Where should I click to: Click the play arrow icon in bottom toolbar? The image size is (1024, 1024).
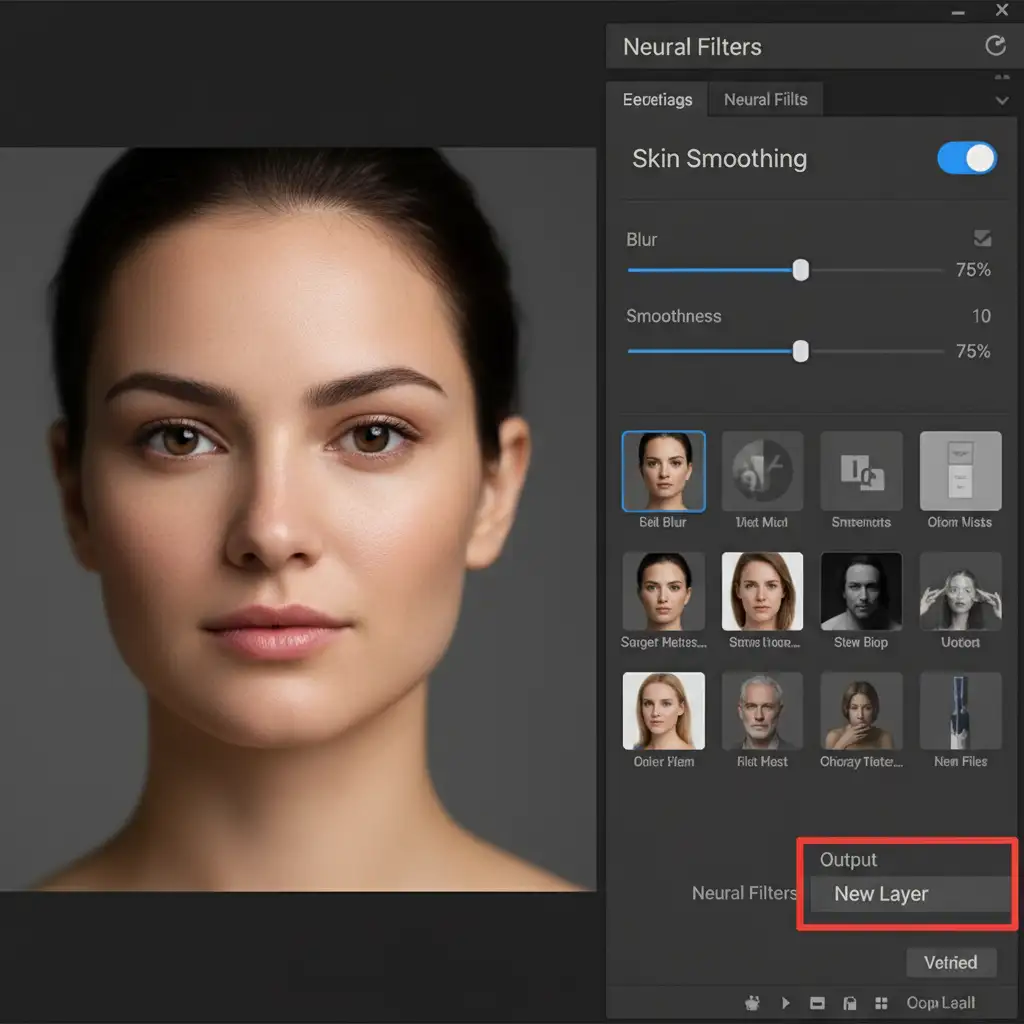coord(786,1003)
